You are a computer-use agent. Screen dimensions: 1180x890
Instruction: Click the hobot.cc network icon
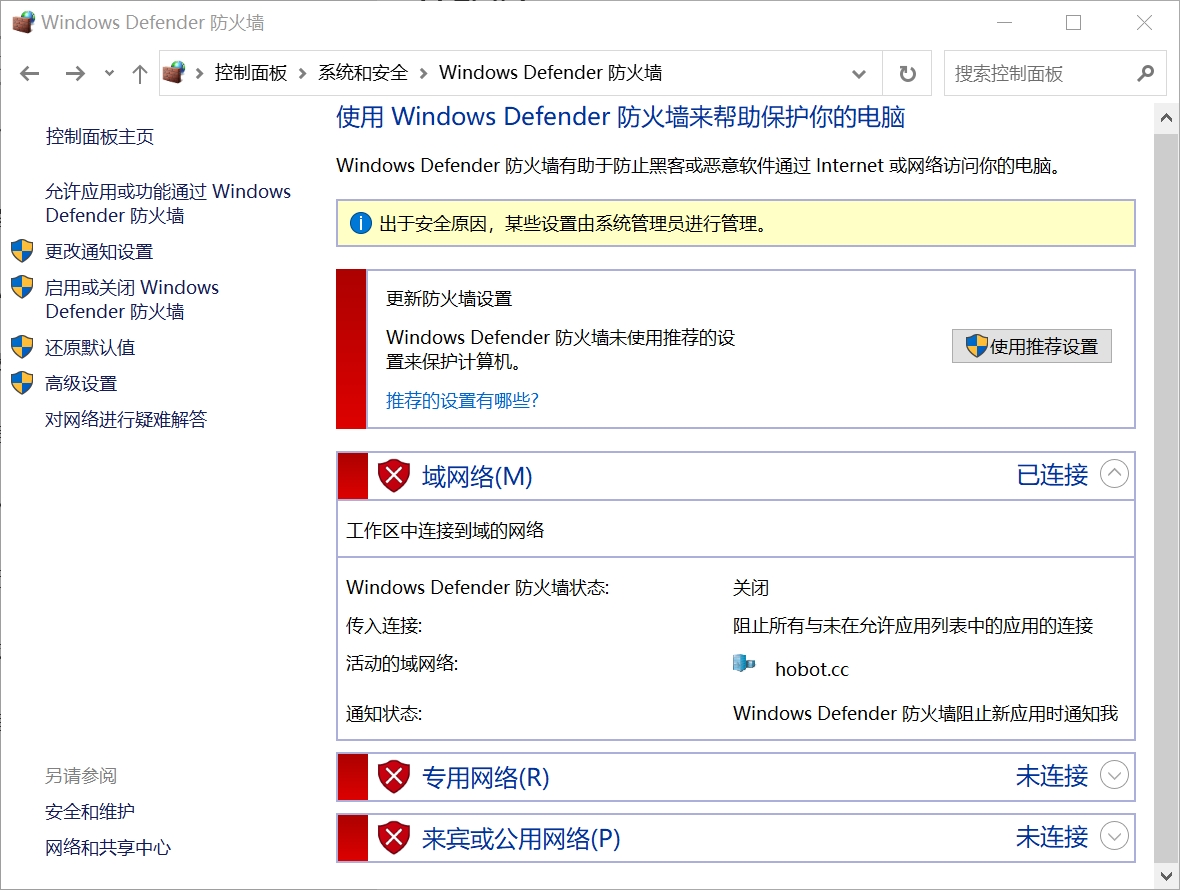click(744, 663)
